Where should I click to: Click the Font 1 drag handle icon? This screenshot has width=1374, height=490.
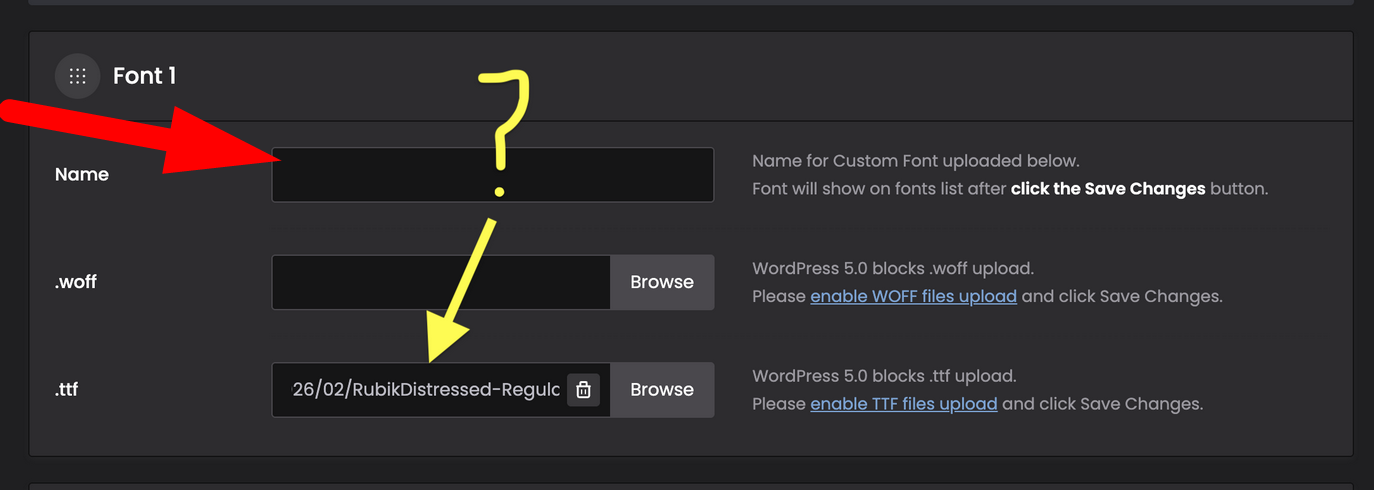coord(77,76)
